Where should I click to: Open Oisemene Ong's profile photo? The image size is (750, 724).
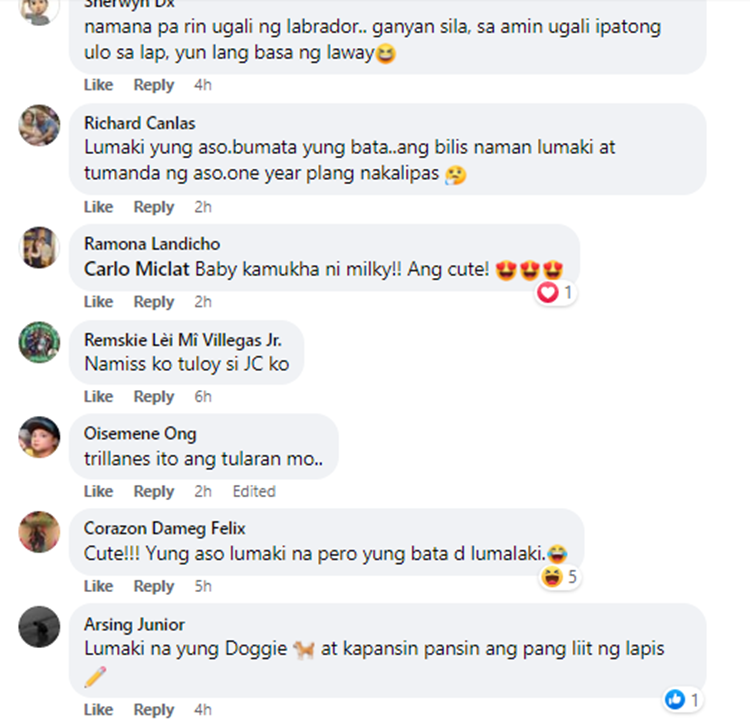tap(39, 437)
